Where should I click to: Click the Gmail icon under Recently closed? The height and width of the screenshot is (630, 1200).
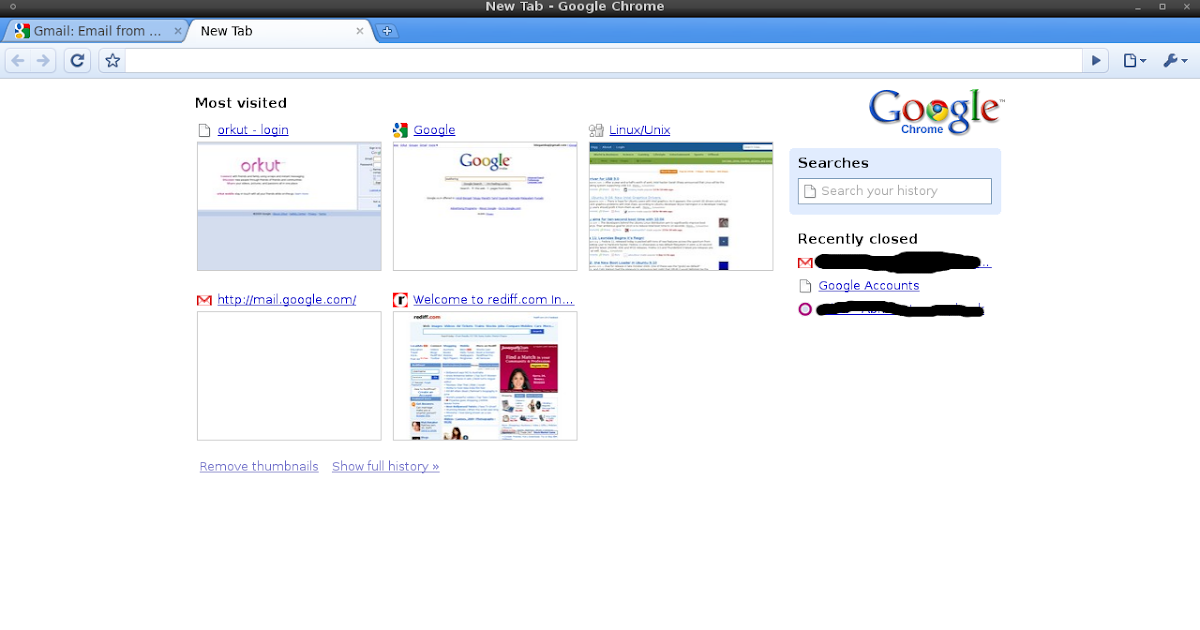805,263
